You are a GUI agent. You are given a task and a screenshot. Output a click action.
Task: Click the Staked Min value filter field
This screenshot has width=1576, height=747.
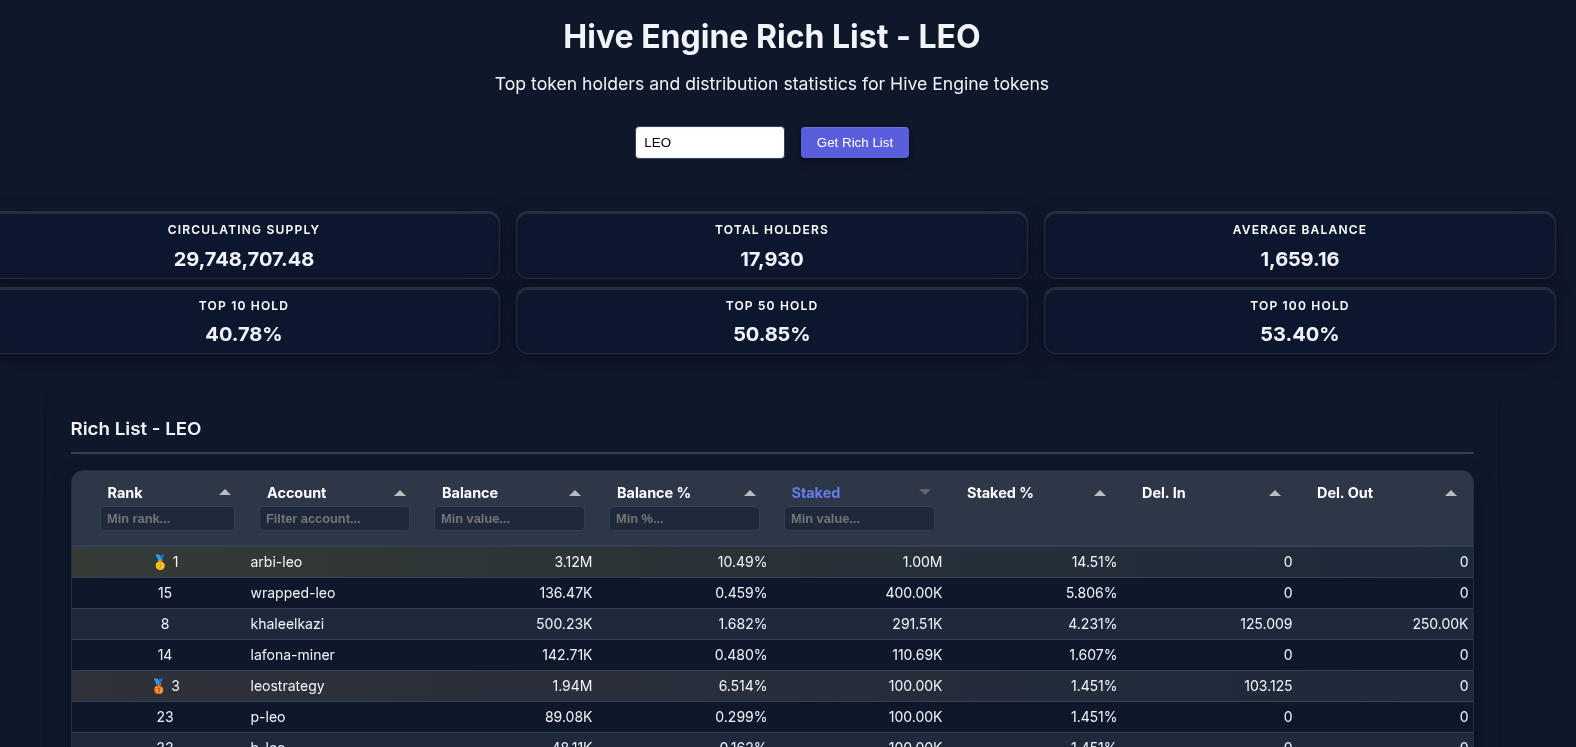point(859,518)
